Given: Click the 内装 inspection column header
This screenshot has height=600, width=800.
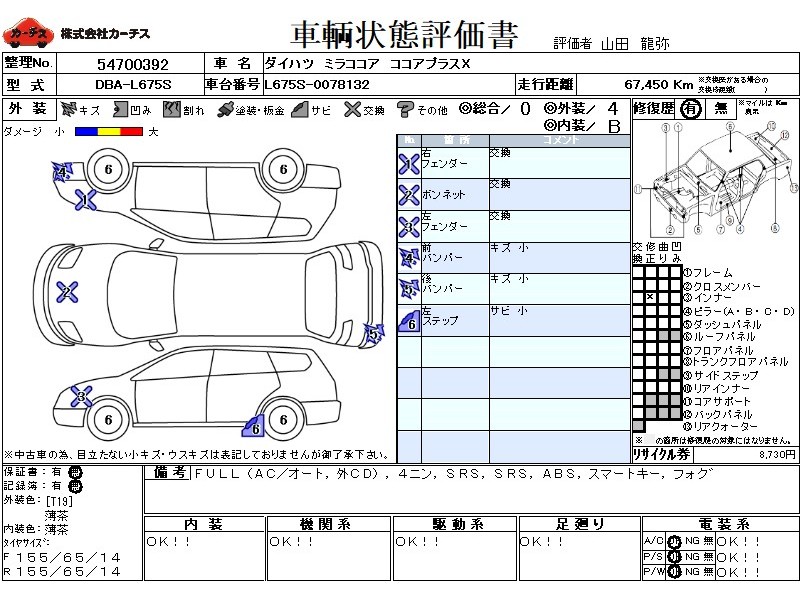Looking at the screenshot, I should [x=204, y=524].
